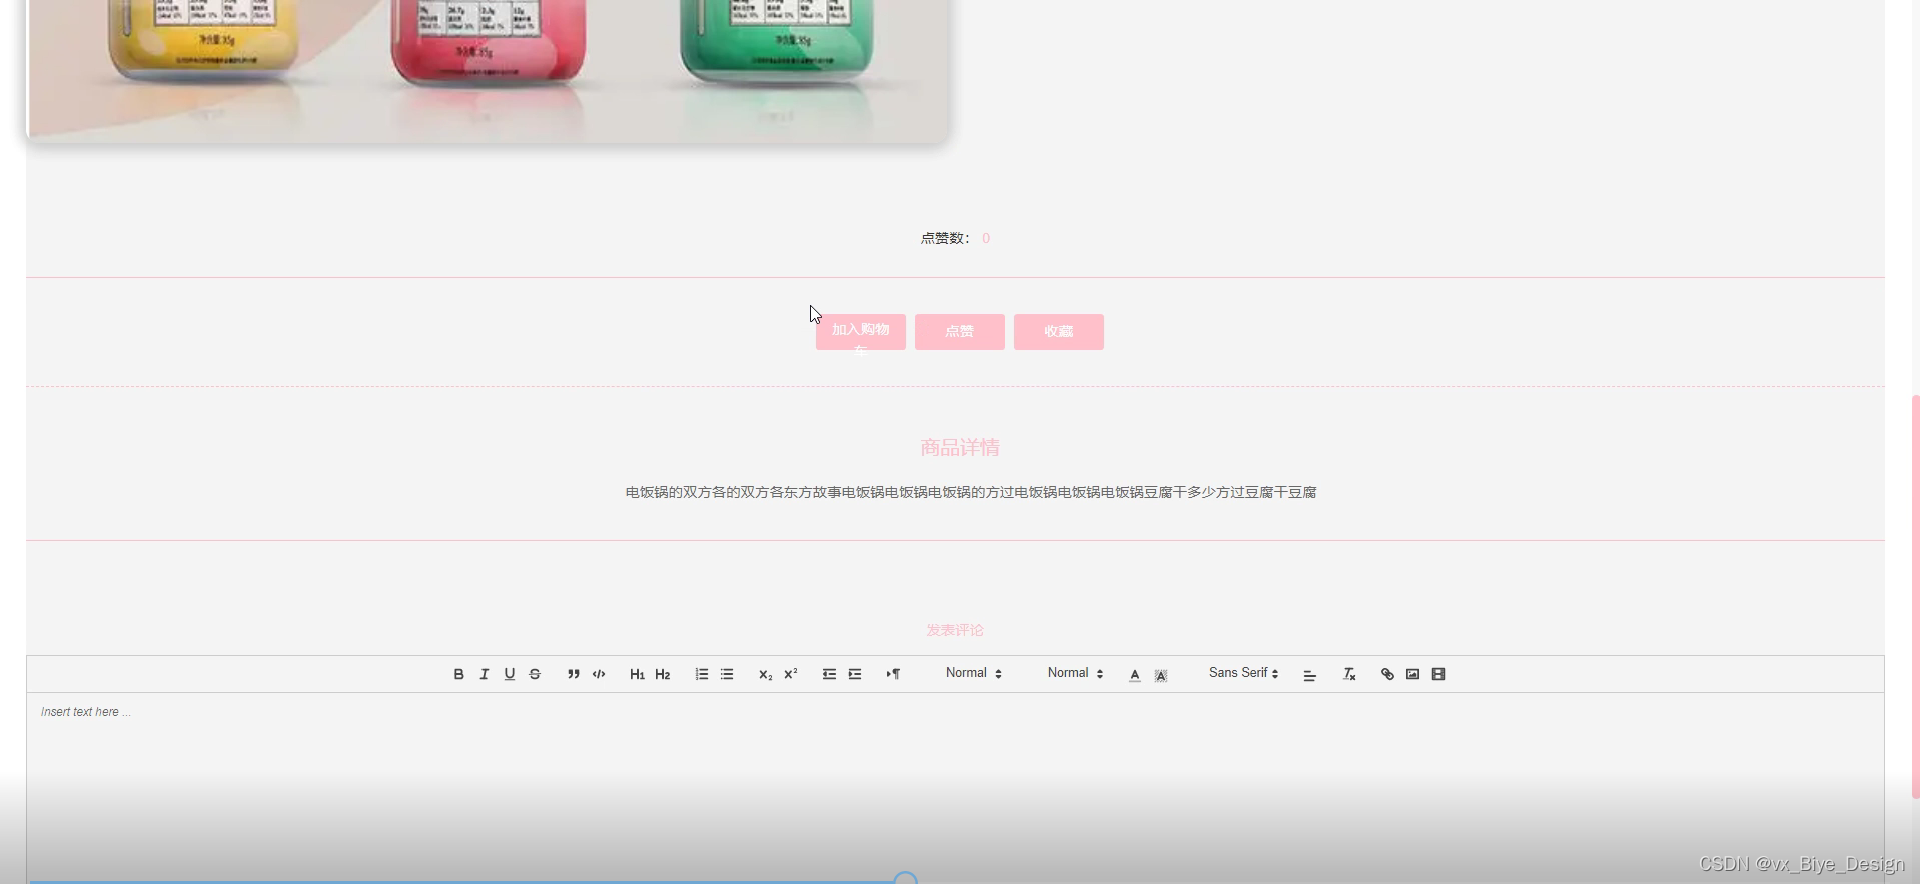The height and width of the screenshot is (884, 1920).
Task: Click the product description paragraph text
Action: (971, 492)
